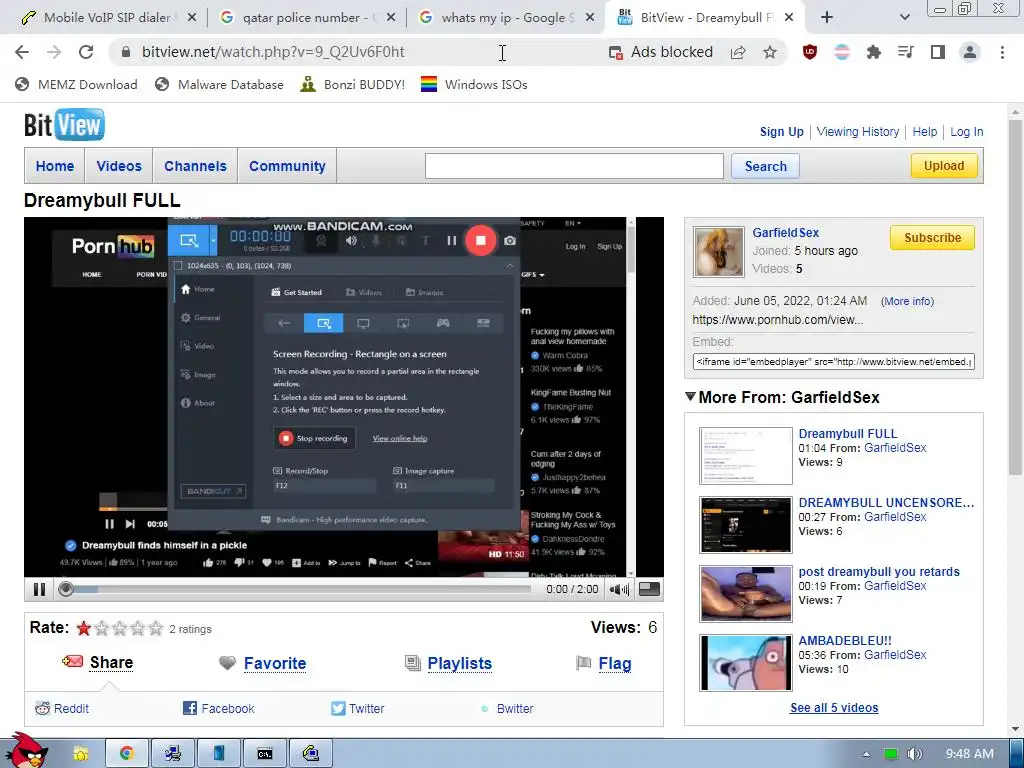Open AMBADEBLEU!! video thumbnail
This screenshot has height=768, width=1024.
tap(745, 662)
